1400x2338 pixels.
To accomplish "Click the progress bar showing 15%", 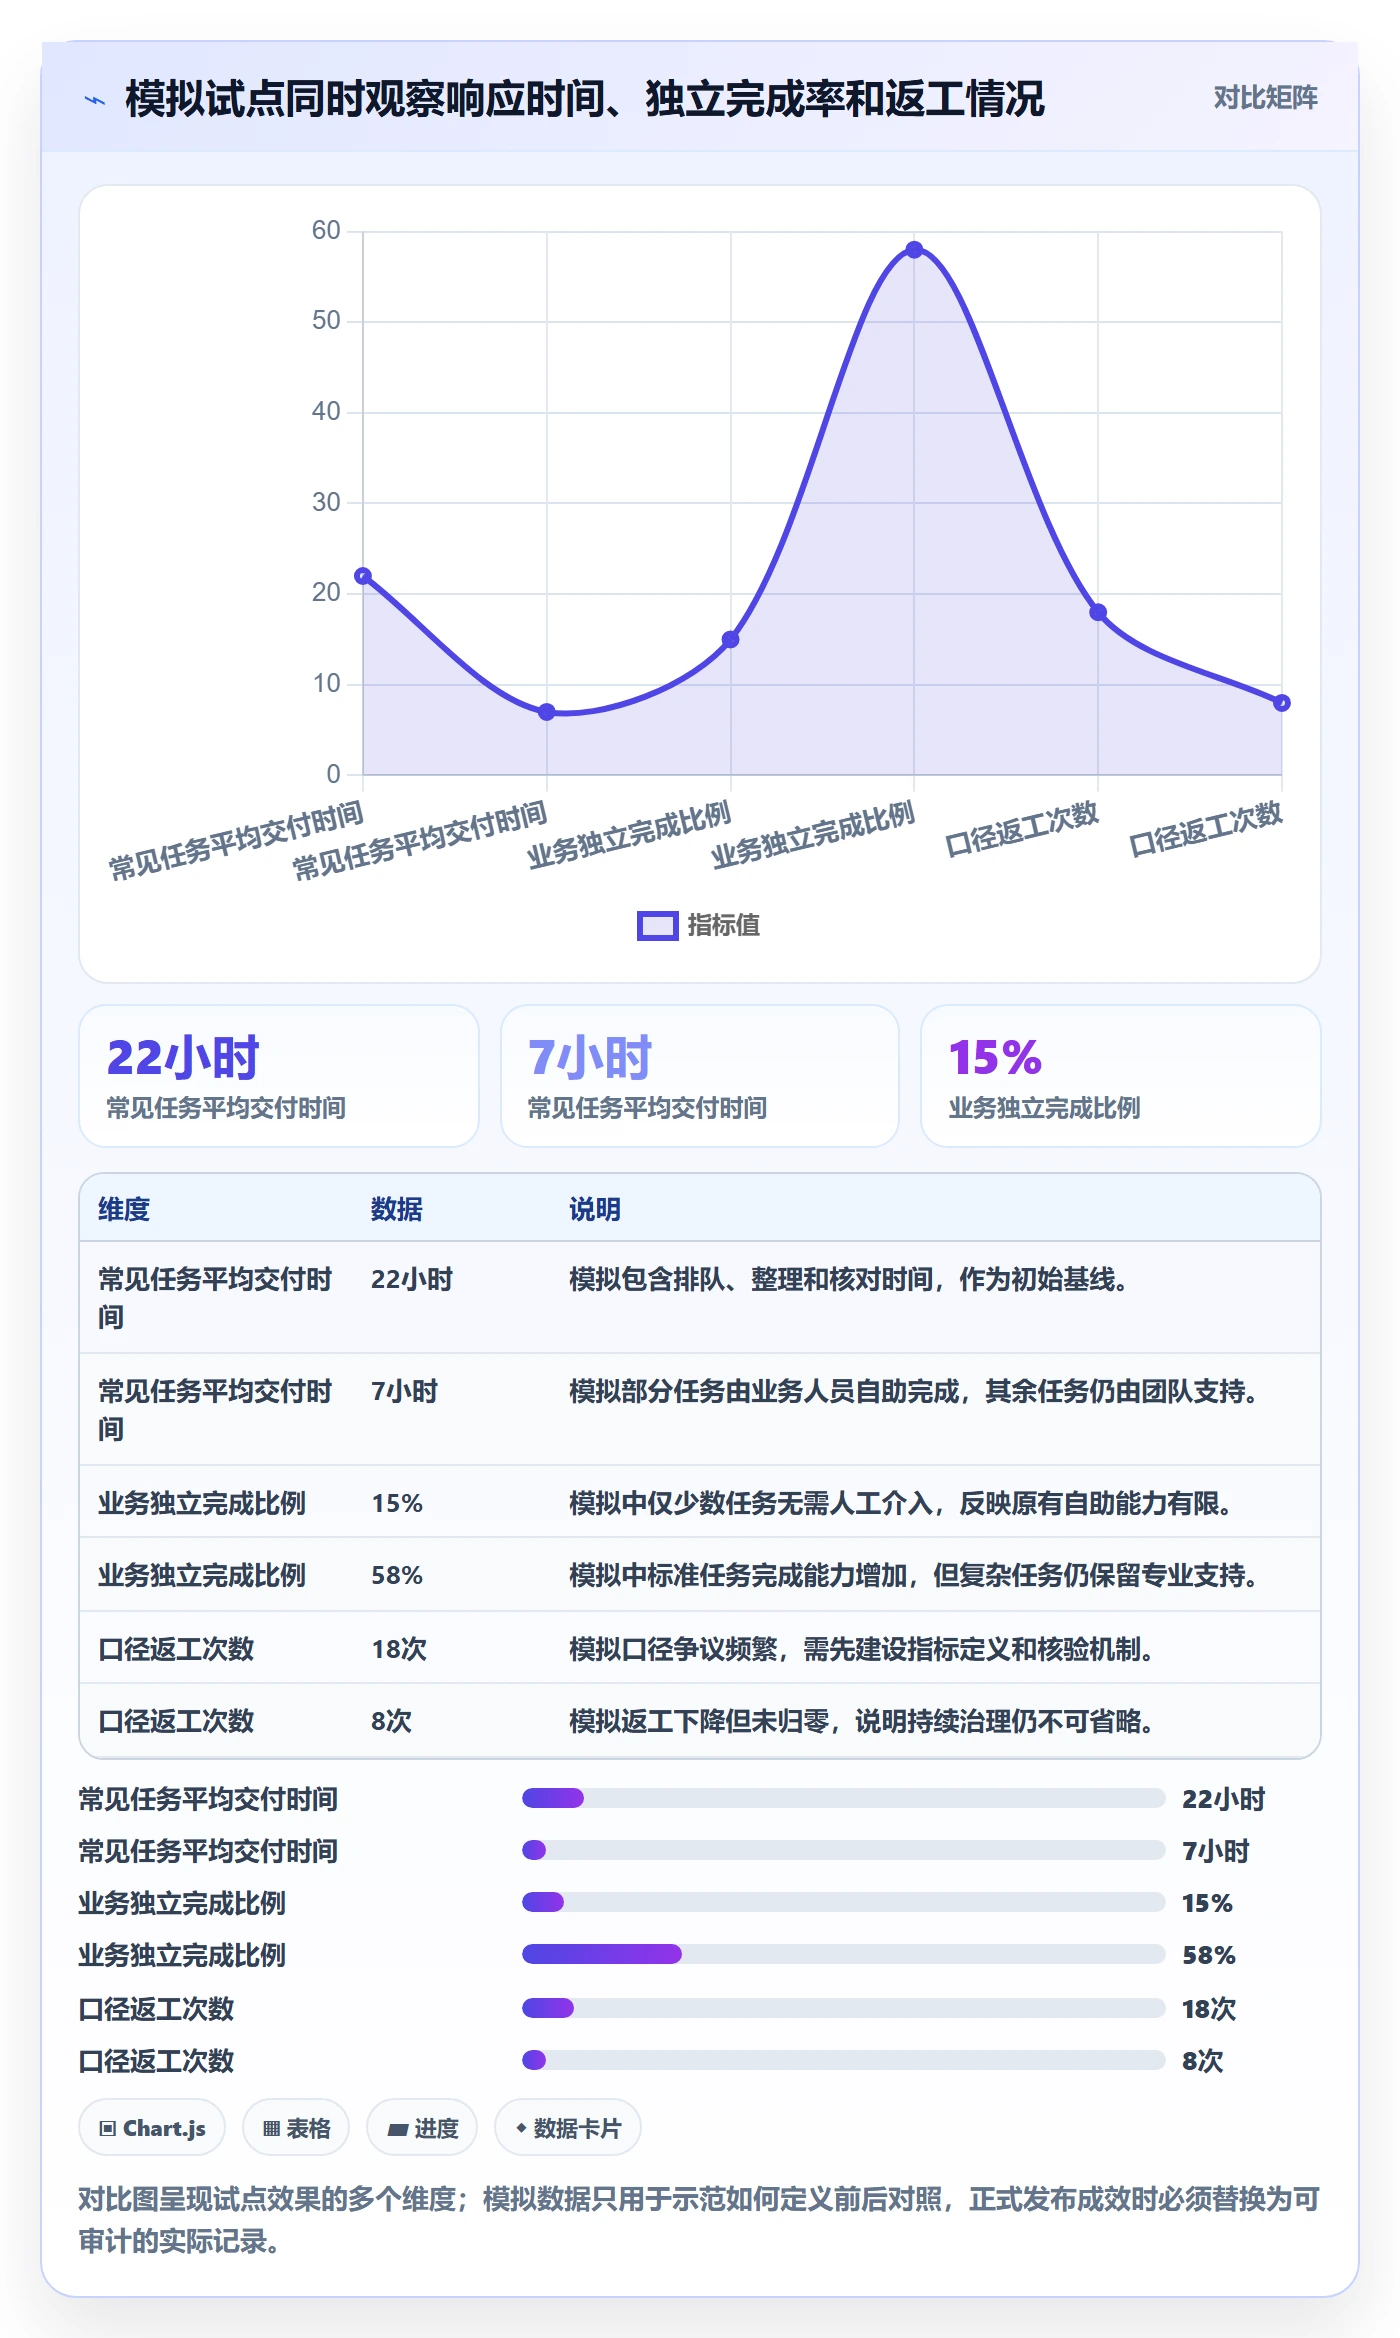I will coord(843,1902).
